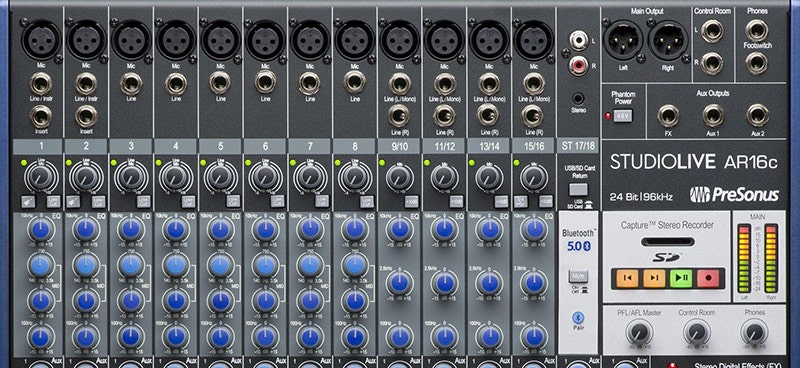Toggle the +10dB button on channel 13/14
The width and height of the screenshot is (800, 368).
(501, 202)
